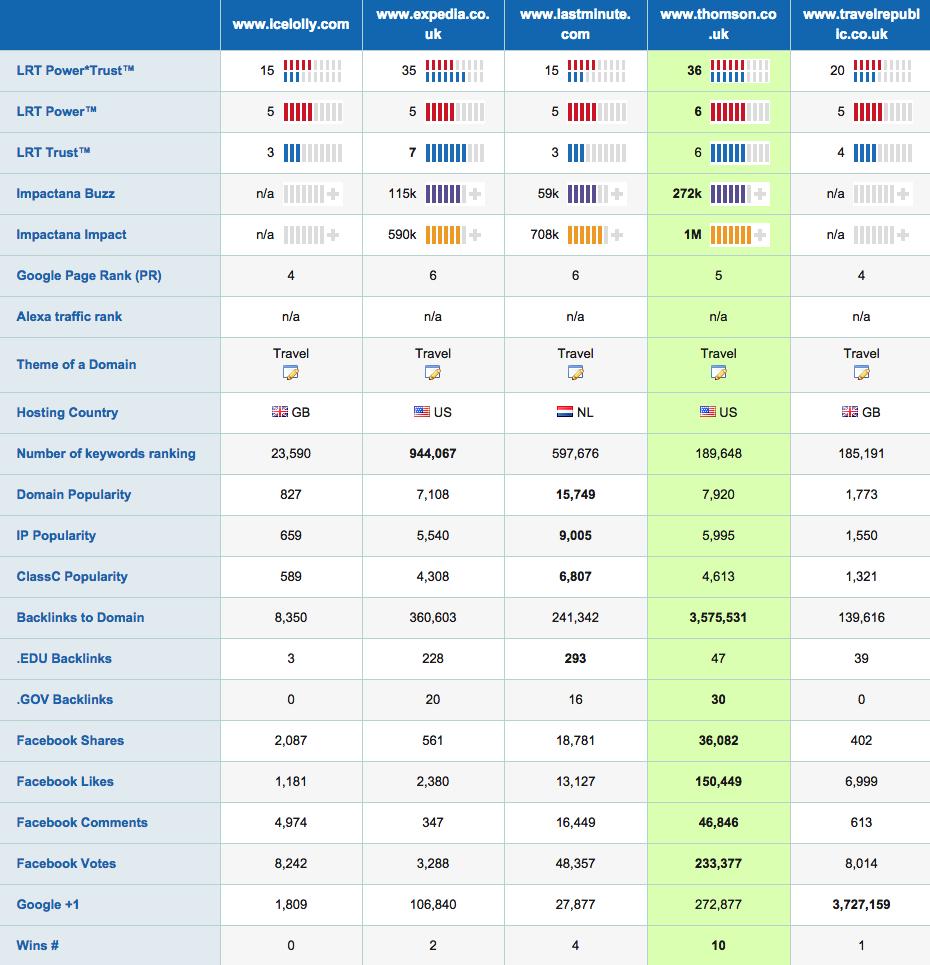Viewport: 930px width, 965px height.
Task: Open the Theme of a Domain link
Action: [76, 364]
